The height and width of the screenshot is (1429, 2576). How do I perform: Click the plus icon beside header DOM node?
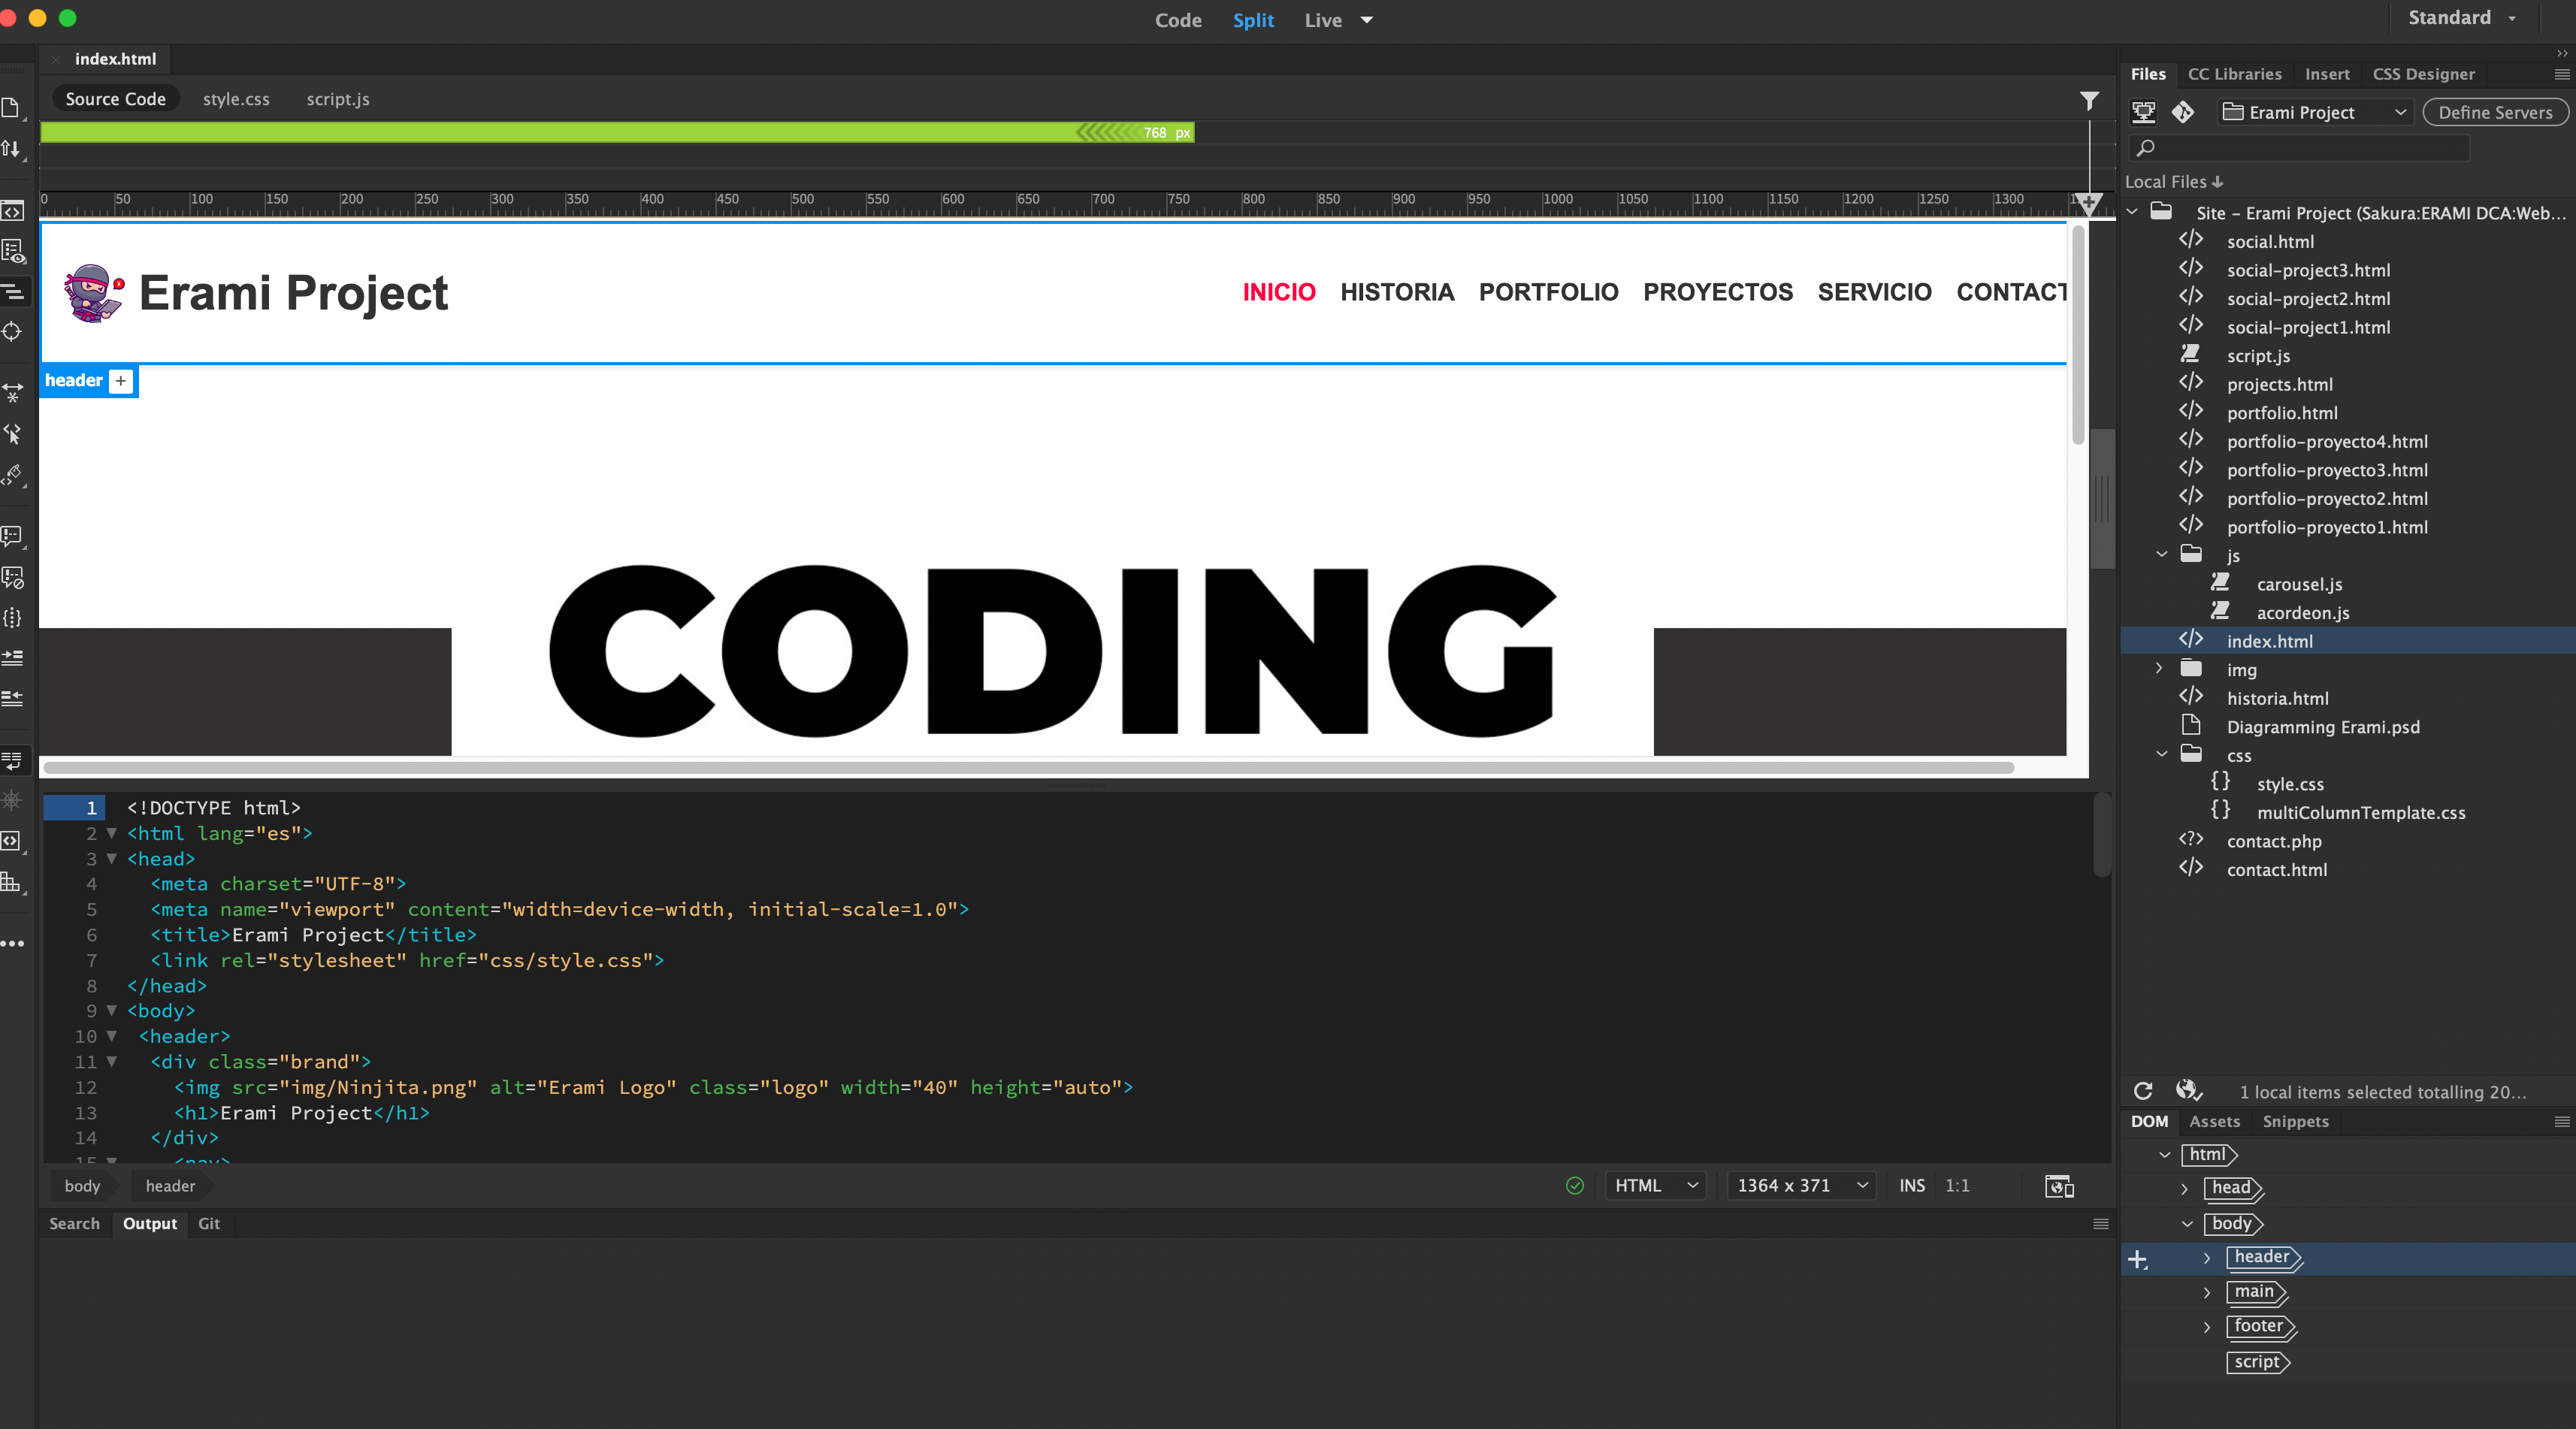[x=2138, y=1259]
